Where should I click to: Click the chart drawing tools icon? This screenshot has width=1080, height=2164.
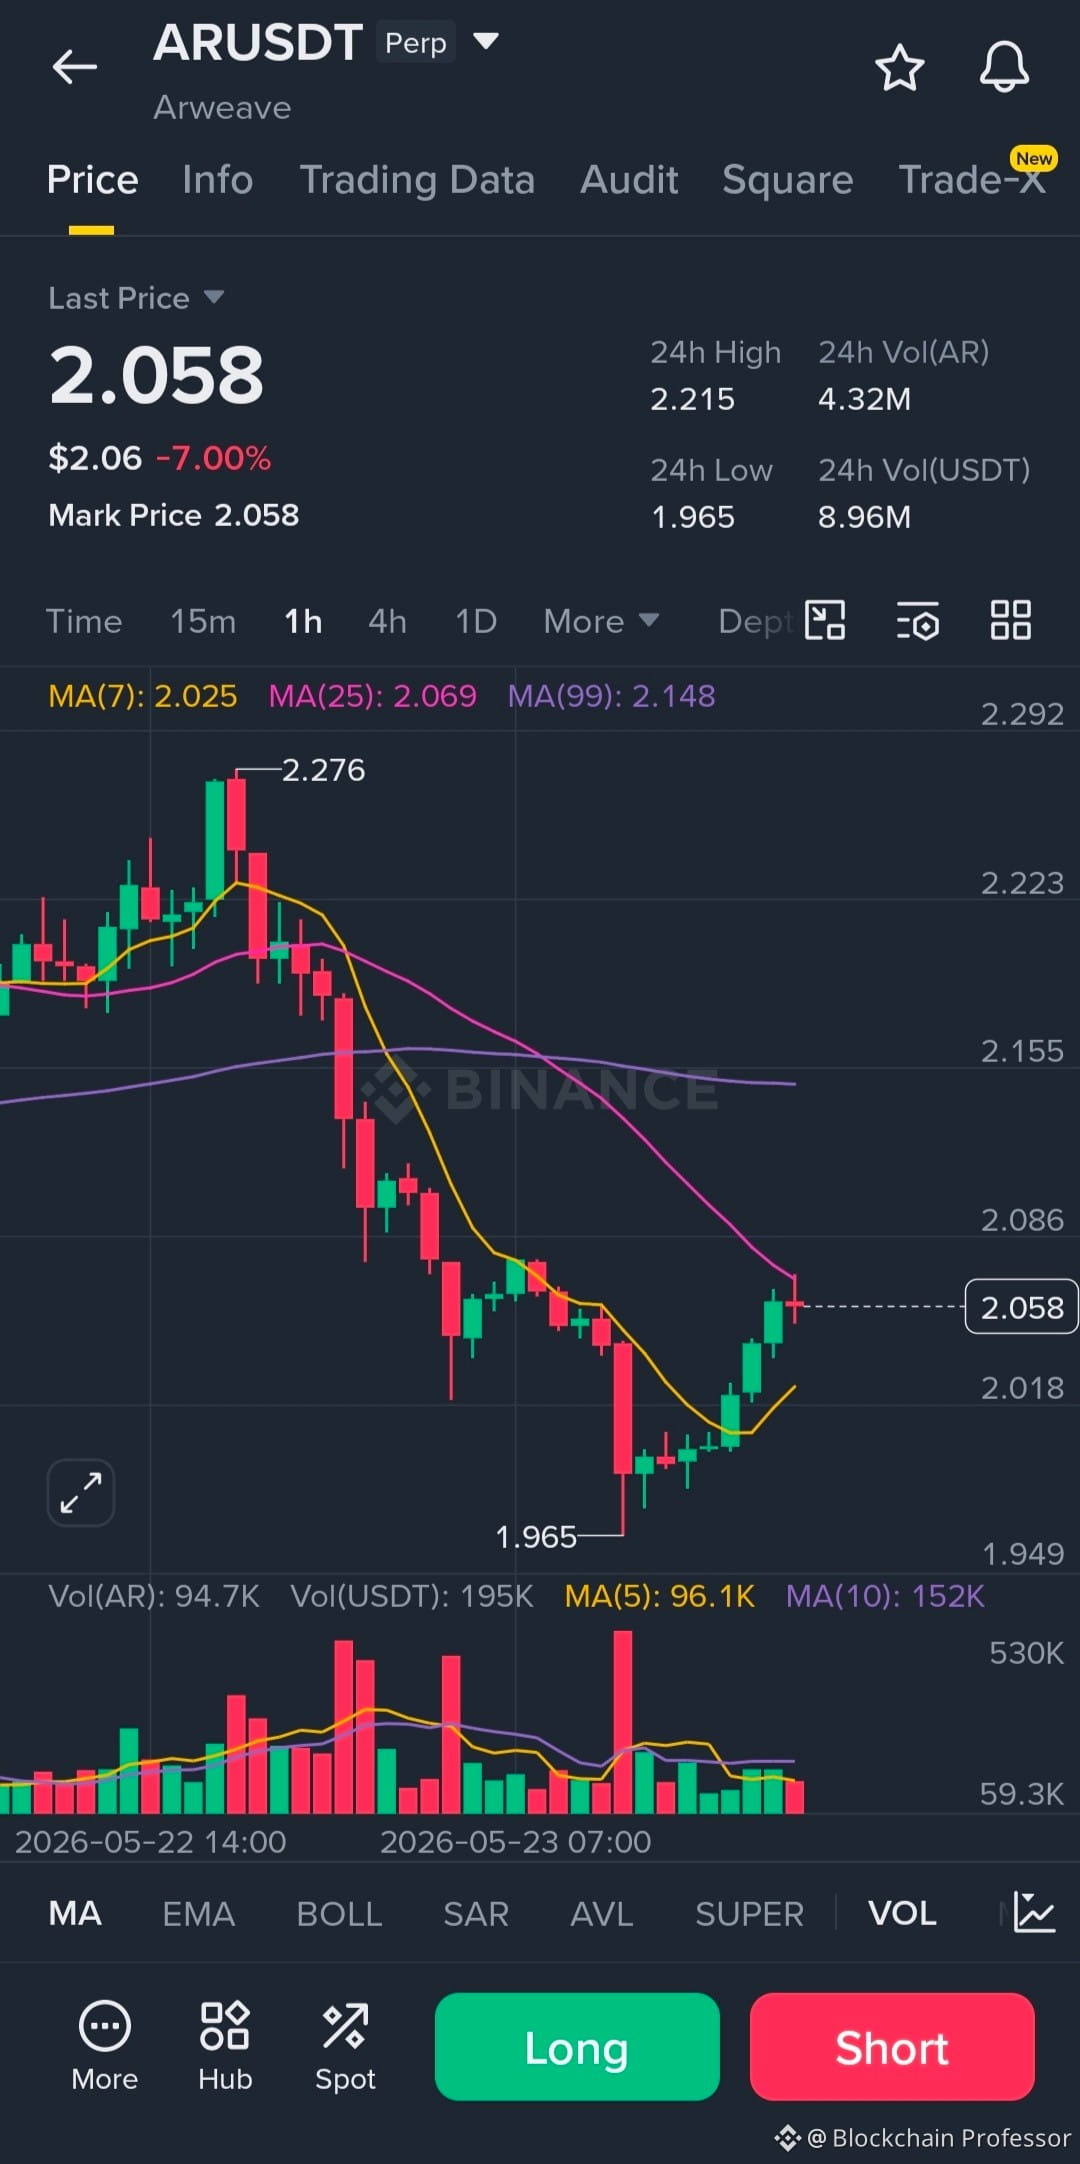click(x=825, y=620)
